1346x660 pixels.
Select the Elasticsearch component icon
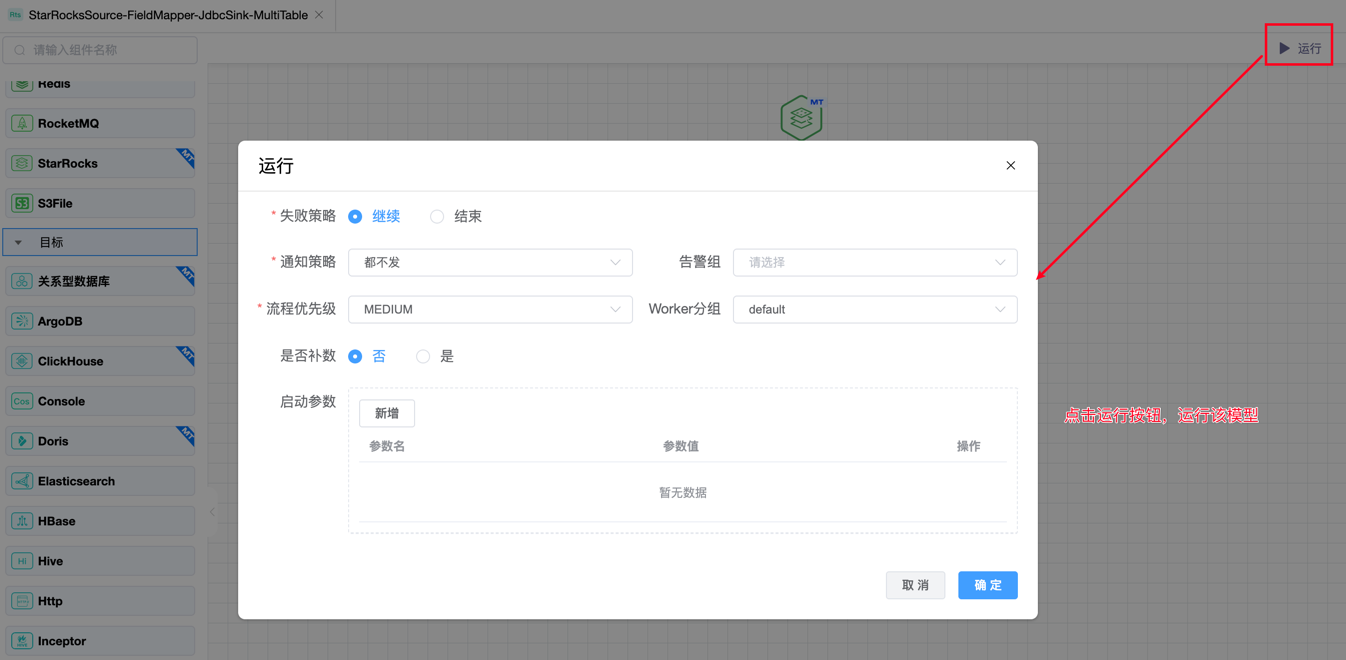pos(22,481)
